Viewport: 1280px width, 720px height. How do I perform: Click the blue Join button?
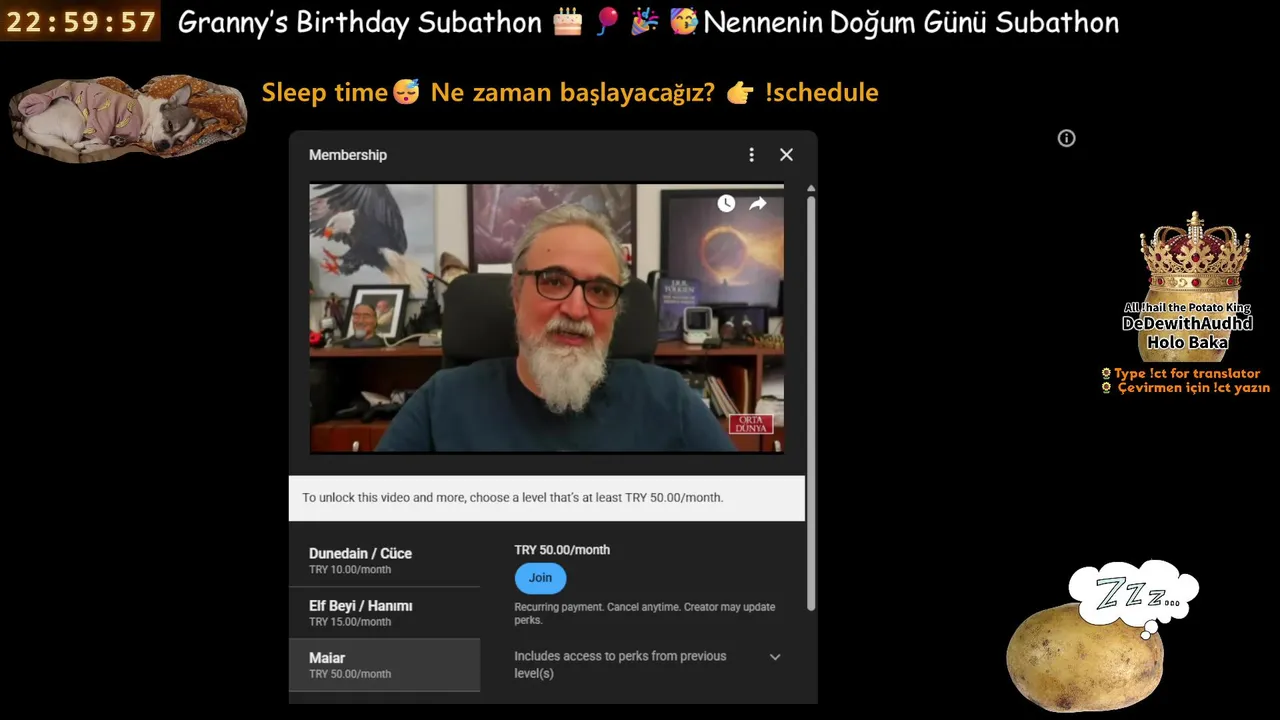click(540, 578)
